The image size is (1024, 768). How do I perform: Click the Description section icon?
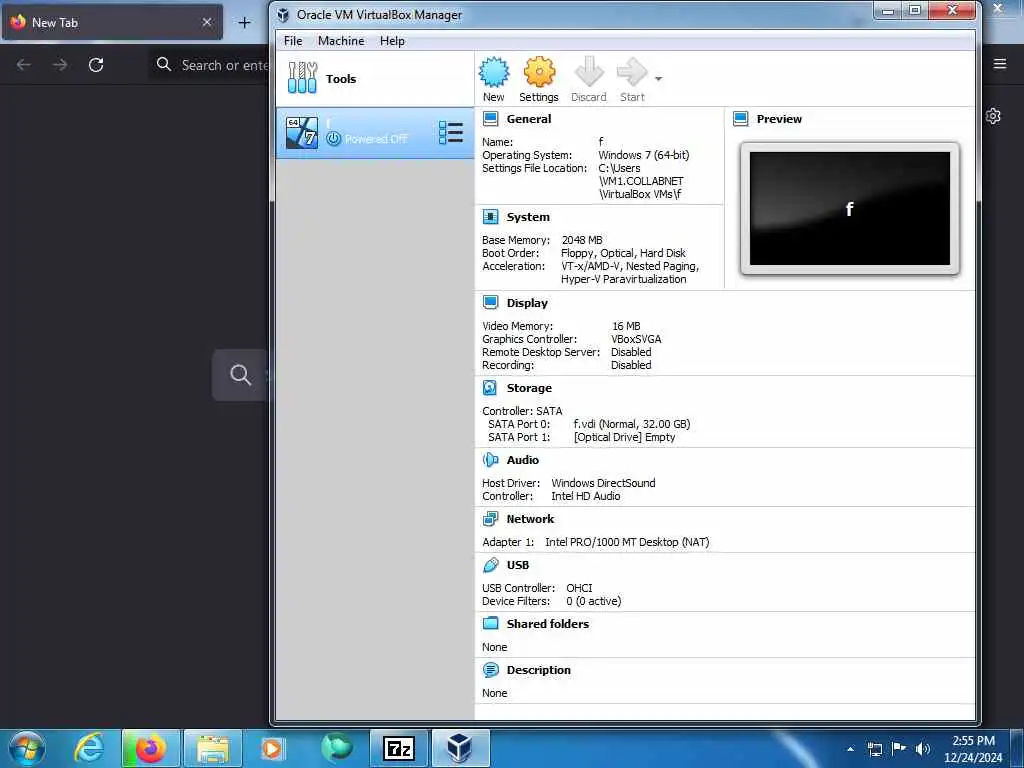pos(490,670)
